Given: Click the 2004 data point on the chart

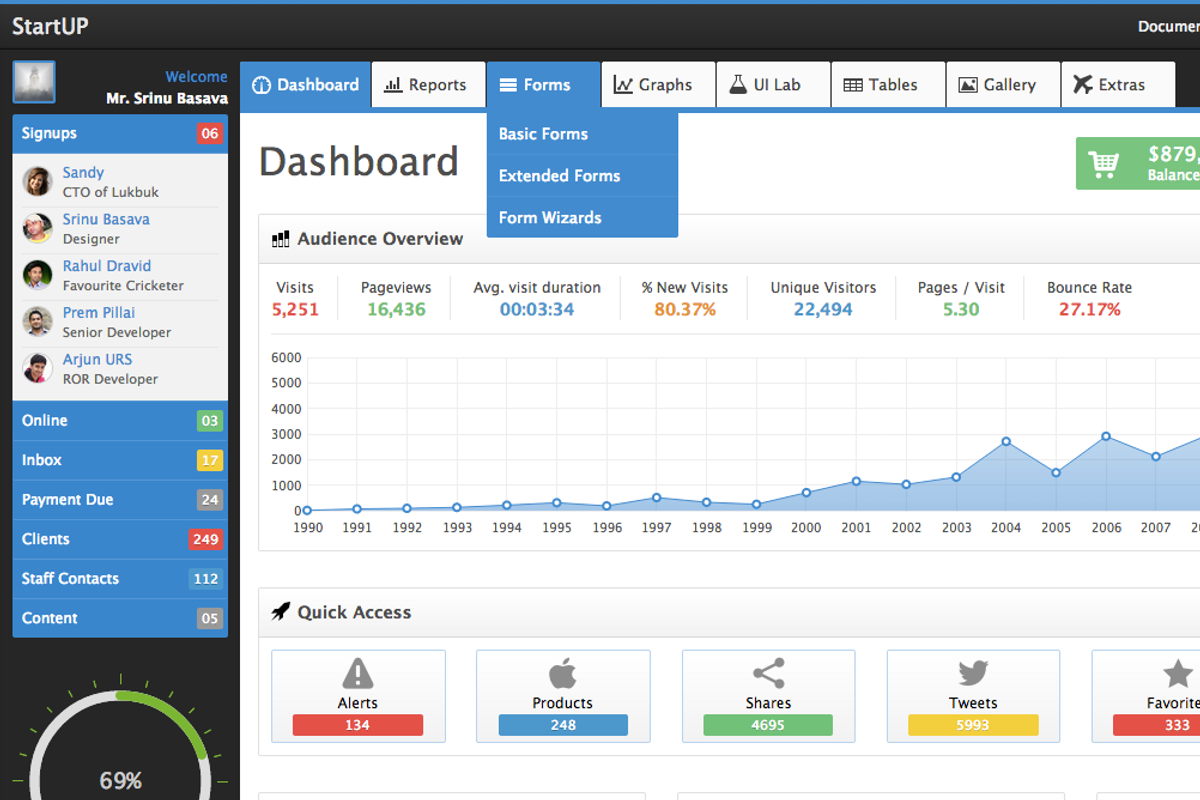Looking at the screenshot, I should [x=1006, y=441].
